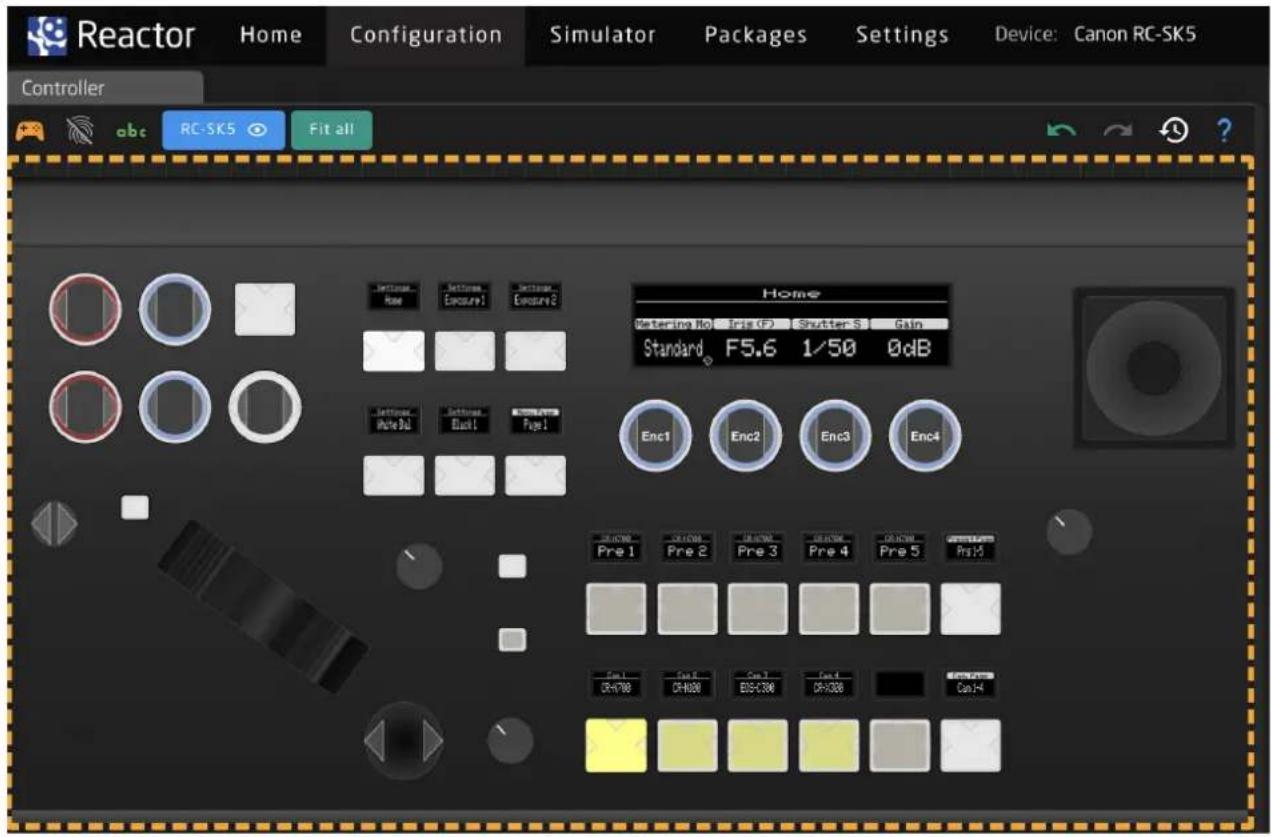The width and height of the screenshot is (1271, 837).
Task: Toggle RC-SK5 panel visibility eye button
Action: (223, 130)
